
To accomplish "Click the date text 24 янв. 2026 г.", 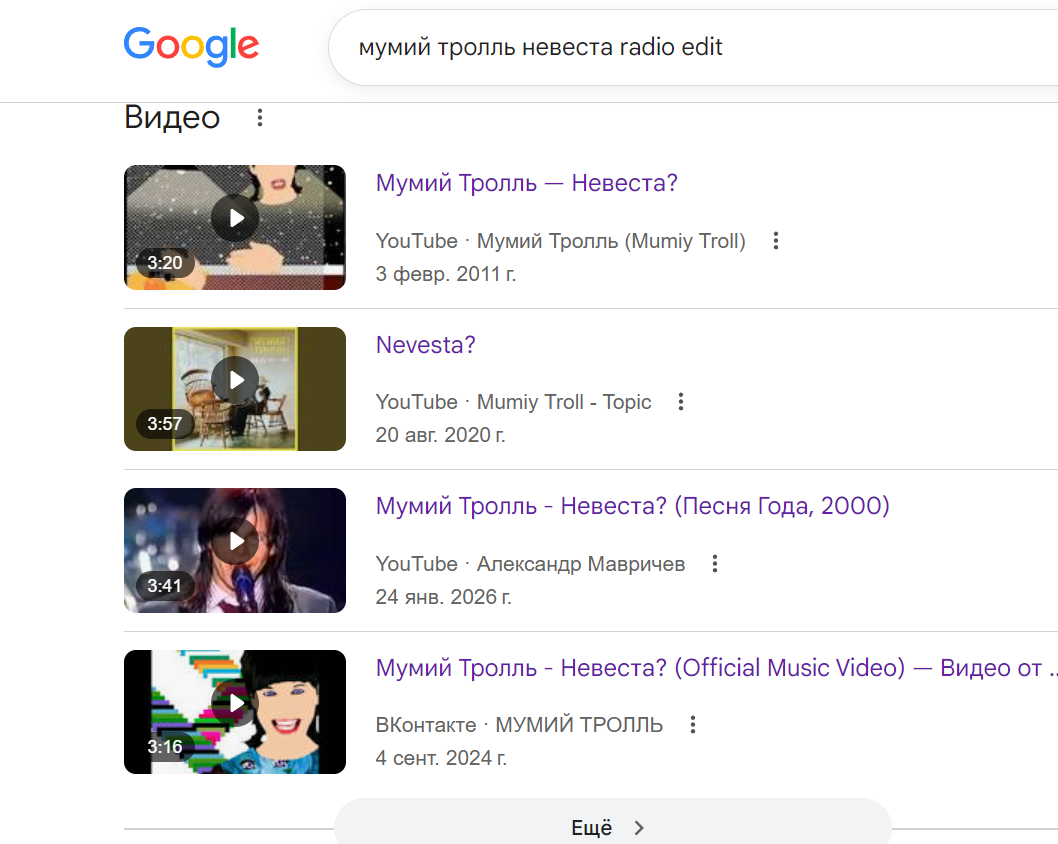I will tap(444, 597).
